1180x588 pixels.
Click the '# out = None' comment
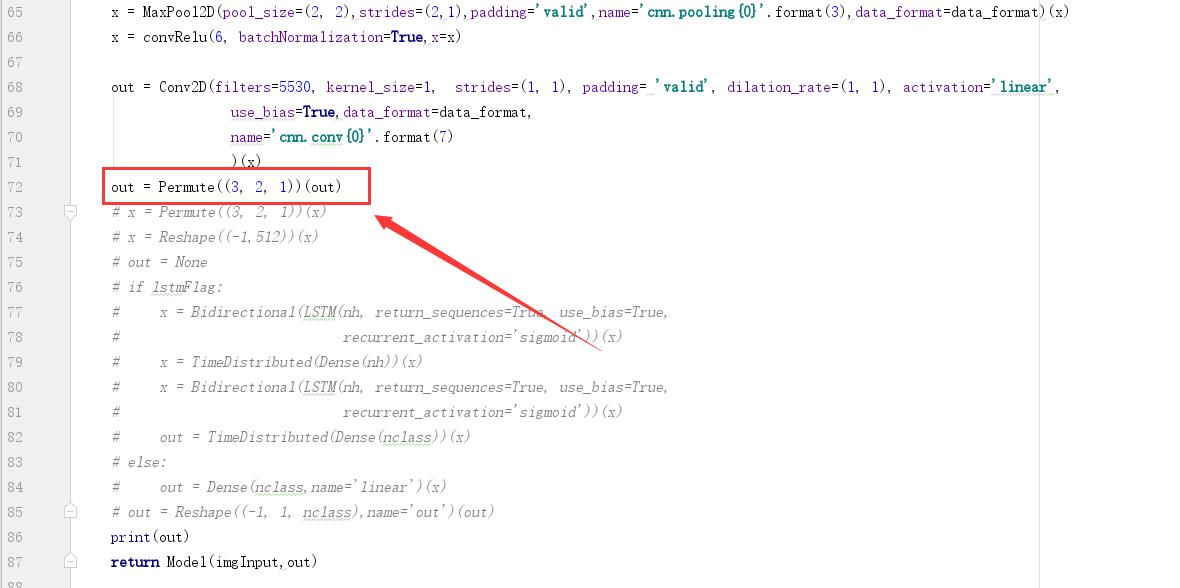[x=159, y=262]
